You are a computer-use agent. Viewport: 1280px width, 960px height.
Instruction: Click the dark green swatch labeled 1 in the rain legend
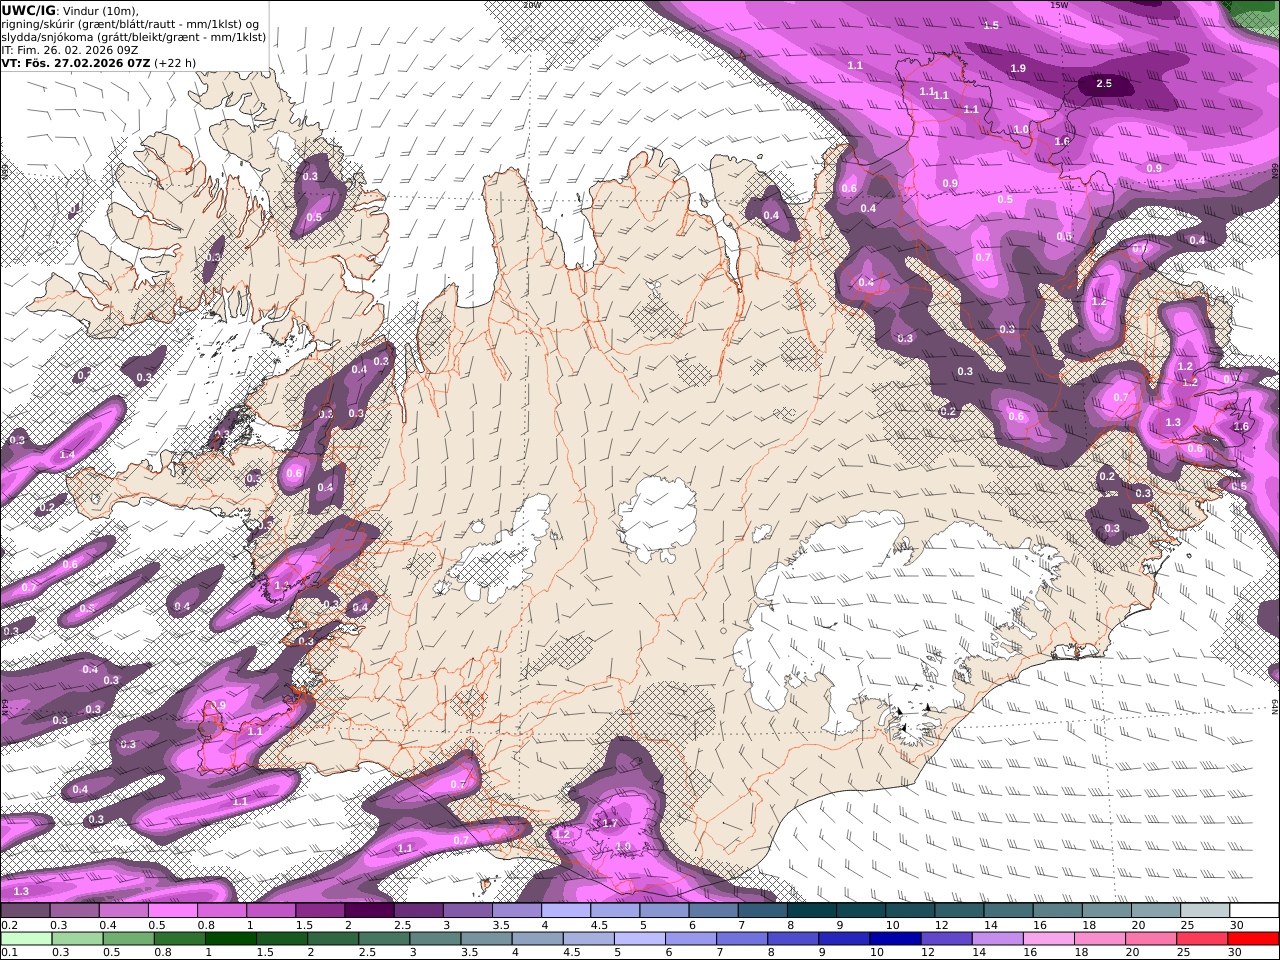pyautogui.click(x=229, y=939)
